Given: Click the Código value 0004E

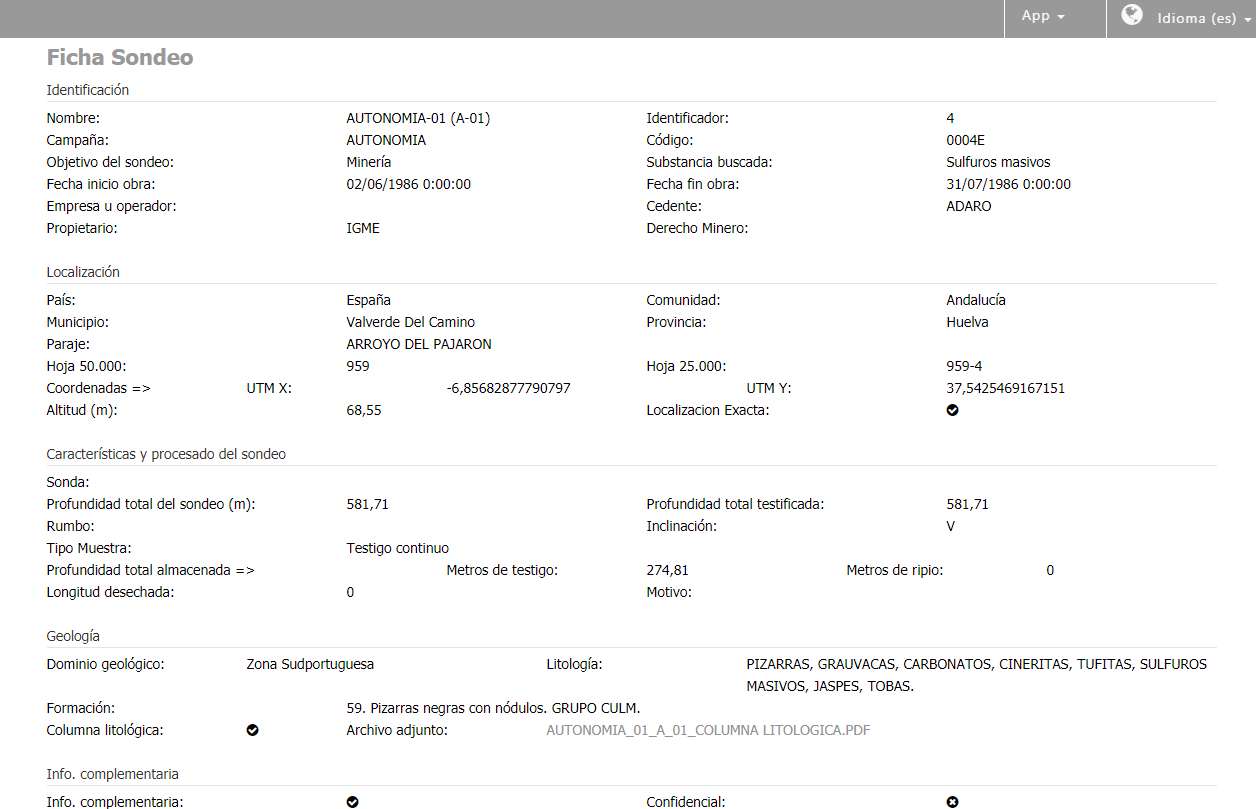Looking at the screenshot, I should 965,140.
